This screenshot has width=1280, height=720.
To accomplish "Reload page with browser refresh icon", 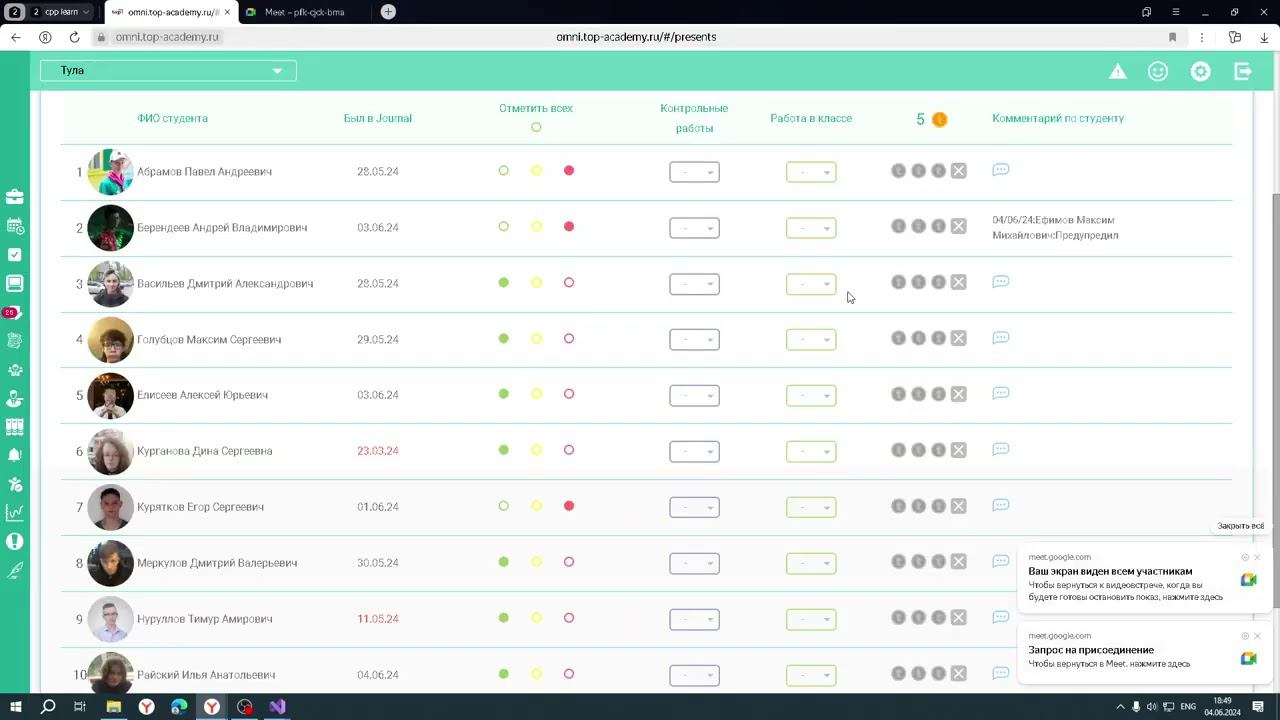I will click(x=74, y=37).
